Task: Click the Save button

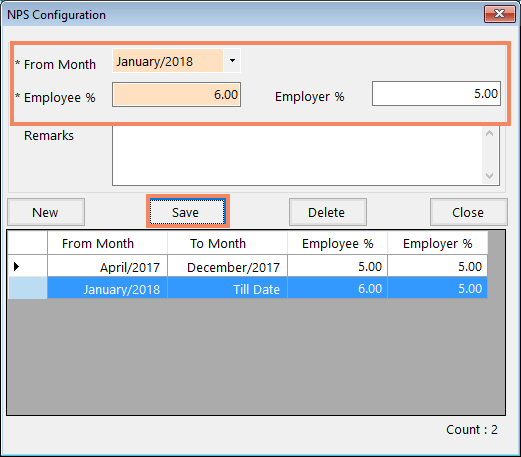Action: pos(188,212)
